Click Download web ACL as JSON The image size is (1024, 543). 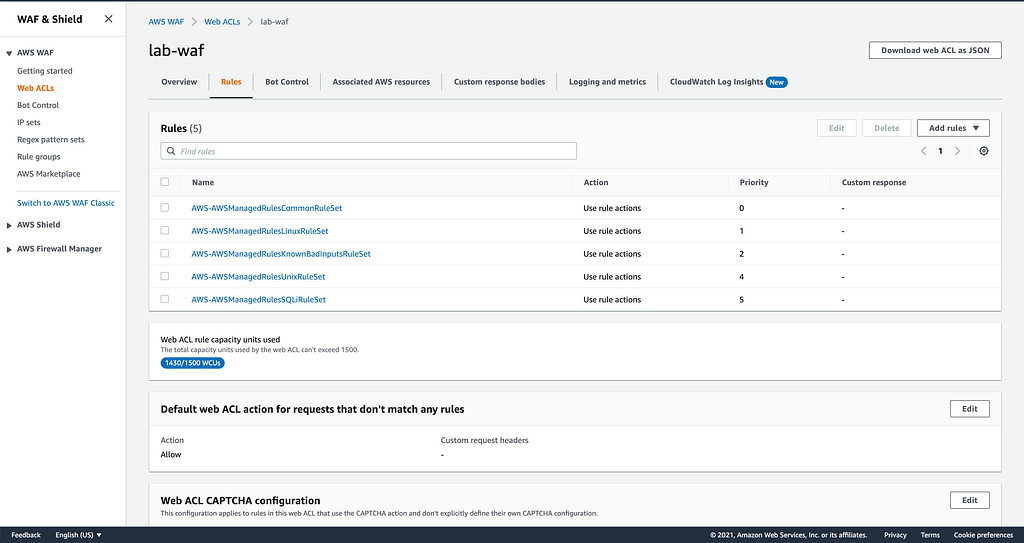935,50
